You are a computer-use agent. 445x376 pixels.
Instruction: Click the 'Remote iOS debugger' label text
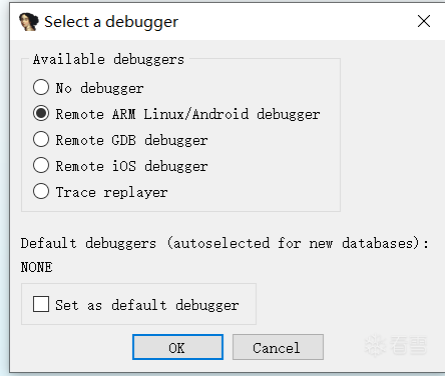point(131,166)
